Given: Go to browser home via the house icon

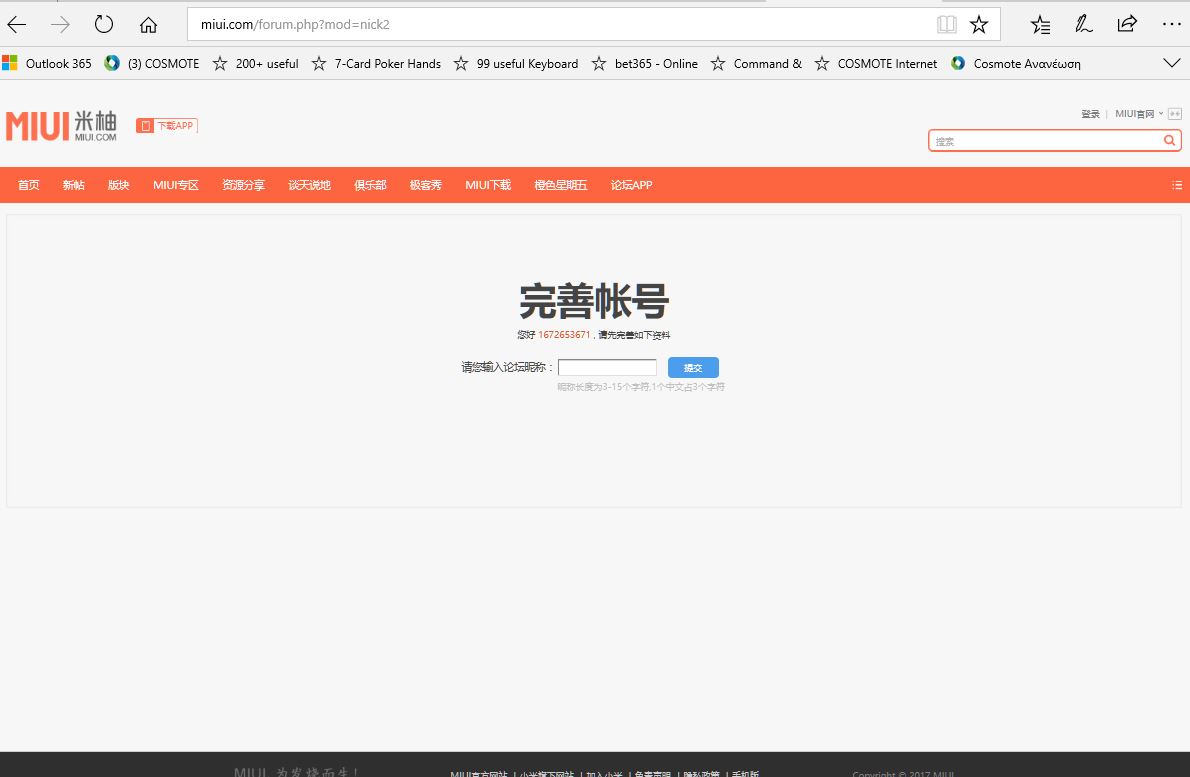Looking at the screenshot, I should [148, 24].
